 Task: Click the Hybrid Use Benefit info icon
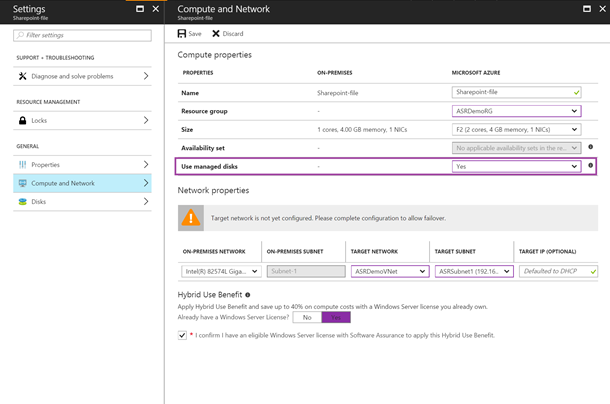point(248,295)
